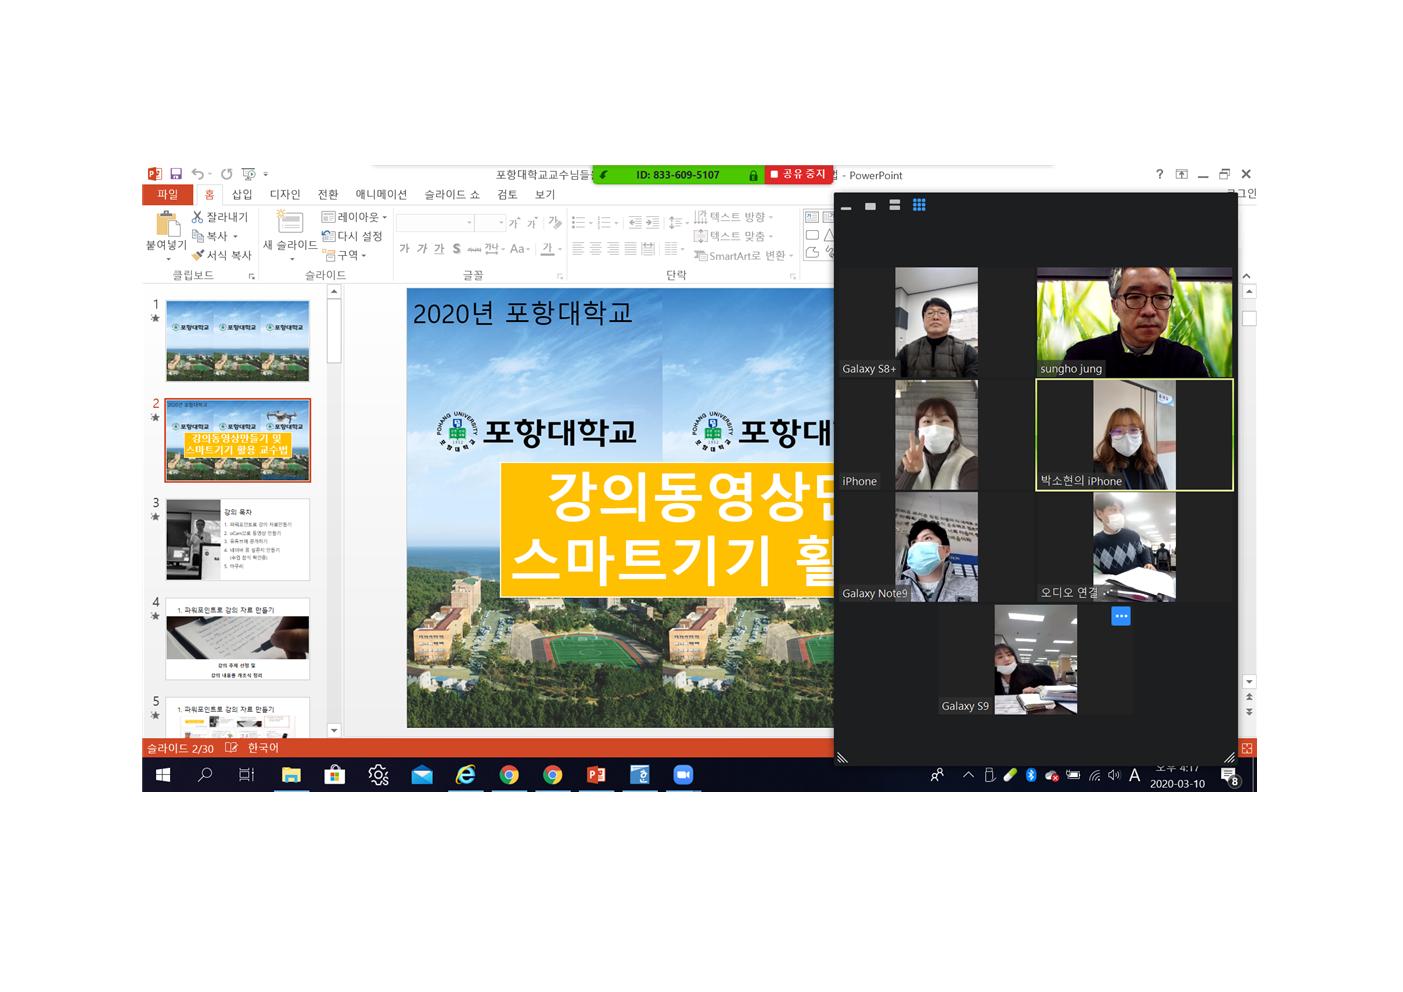
Task: Switch to the 디자인 (Design) tab
Action: 285,195
